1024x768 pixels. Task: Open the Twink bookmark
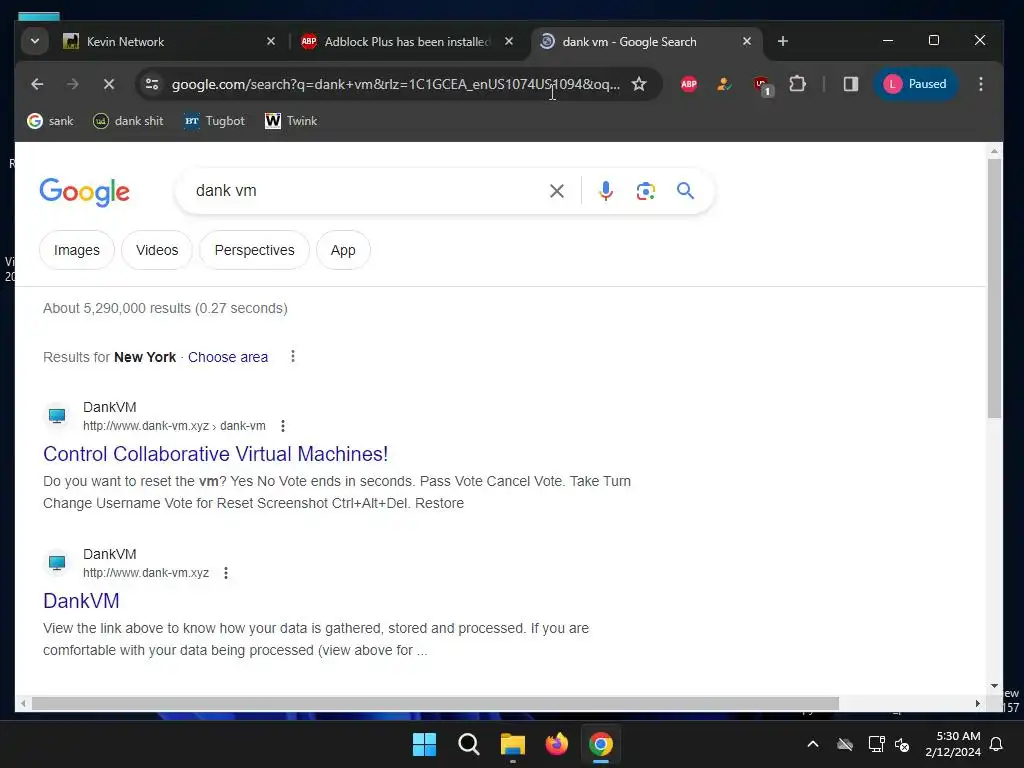point(291,121)
